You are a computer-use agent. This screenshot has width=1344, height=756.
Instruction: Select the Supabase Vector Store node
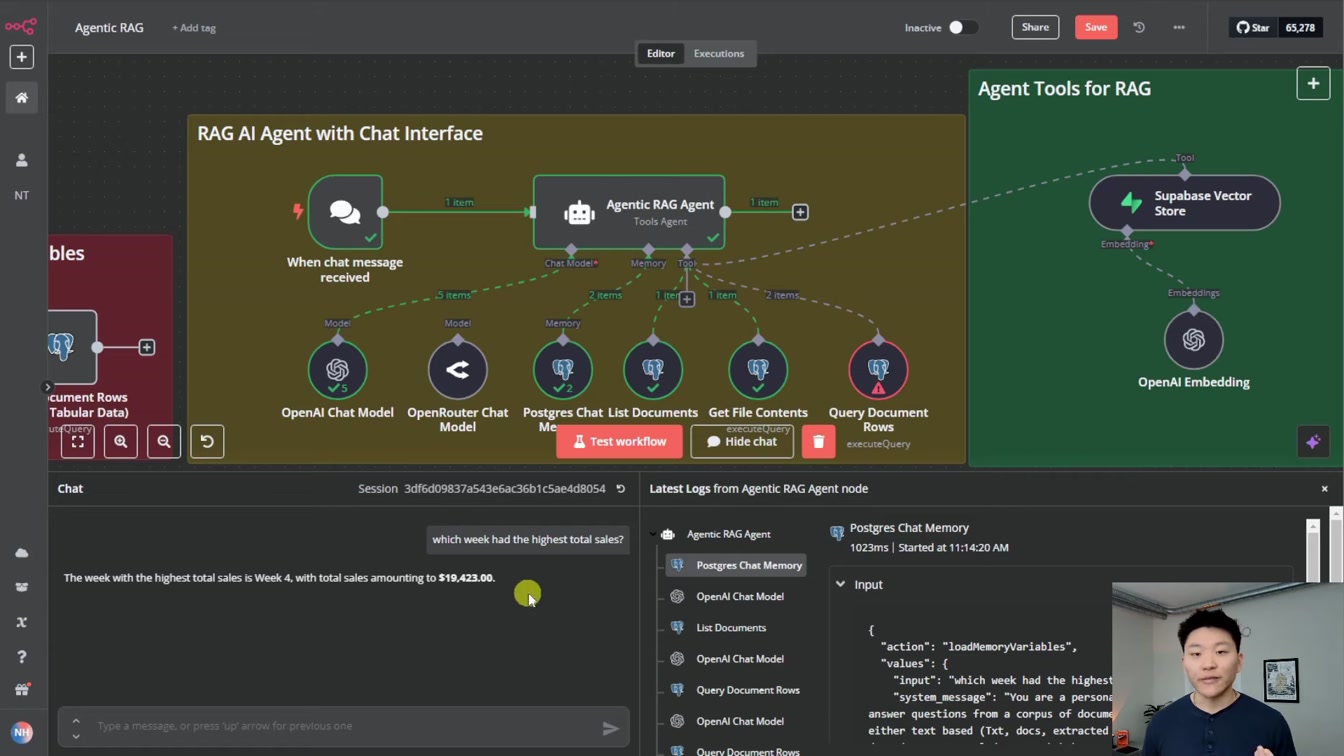pos(1184,203)
